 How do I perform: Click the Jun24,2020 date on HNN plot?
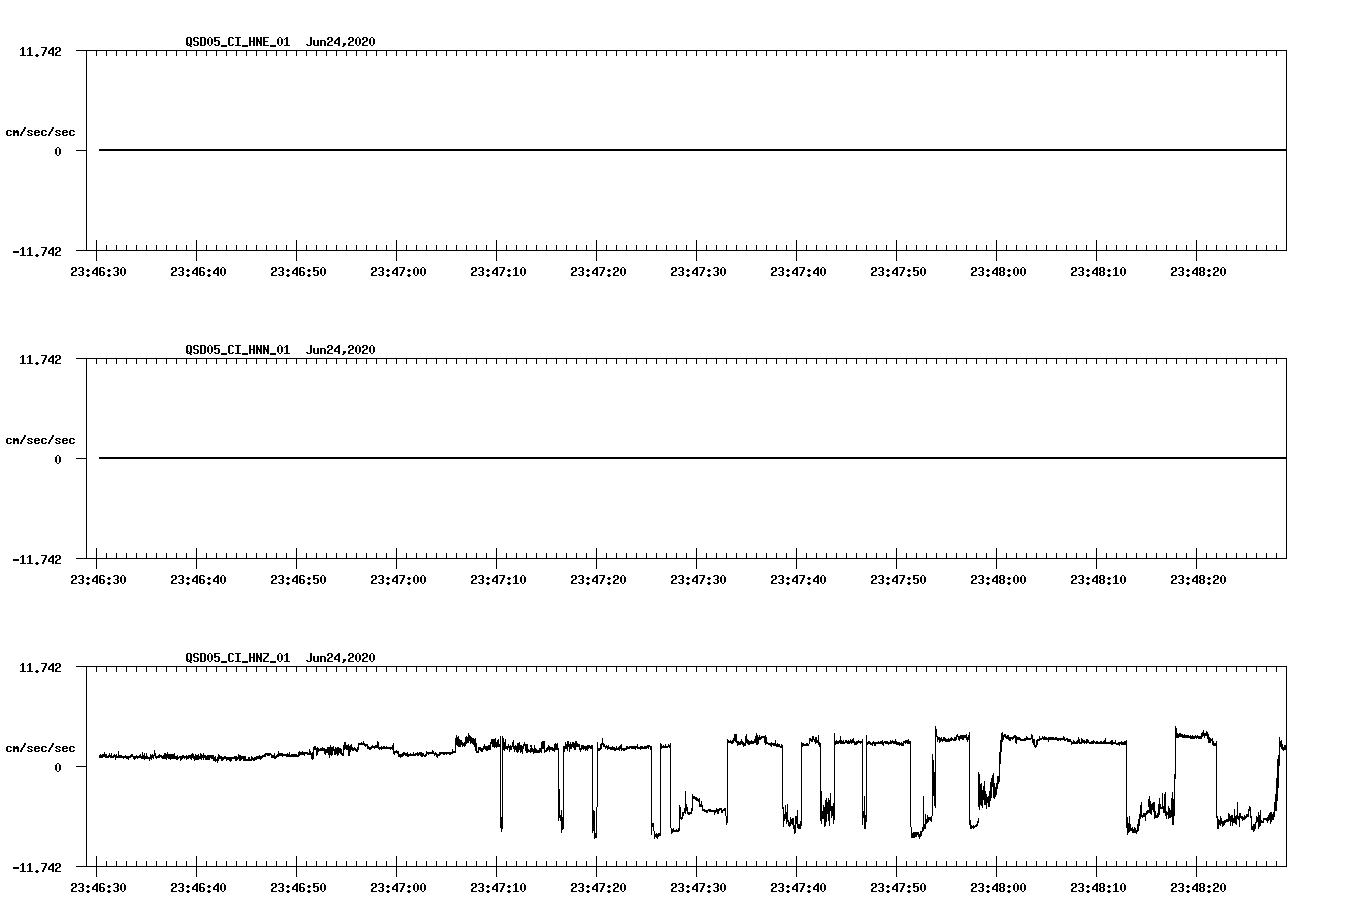pos(341,350)
